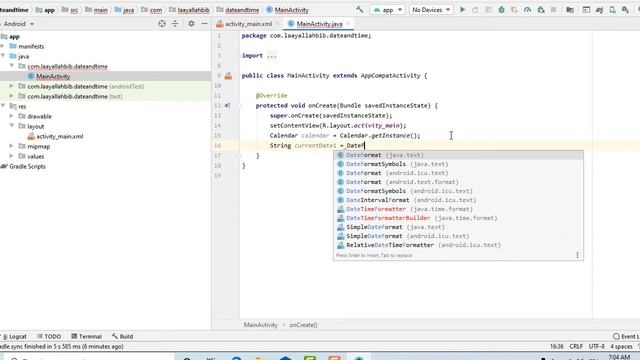
Task: Open Project panel settings gear
Action: [x=191, y=24]
